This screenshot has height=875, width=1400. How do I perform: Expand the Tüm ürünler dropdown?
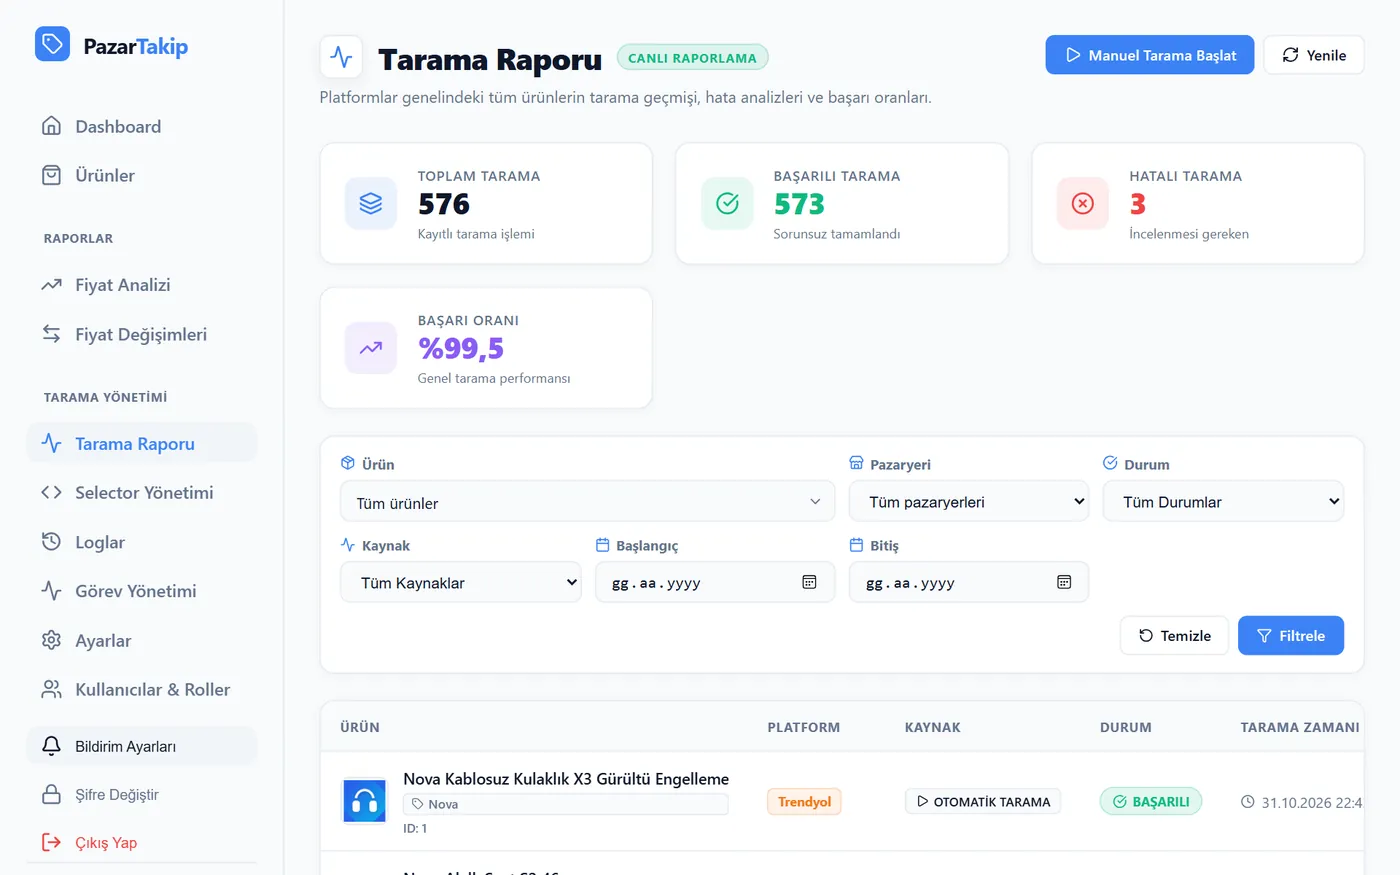[x=588, y=502]
